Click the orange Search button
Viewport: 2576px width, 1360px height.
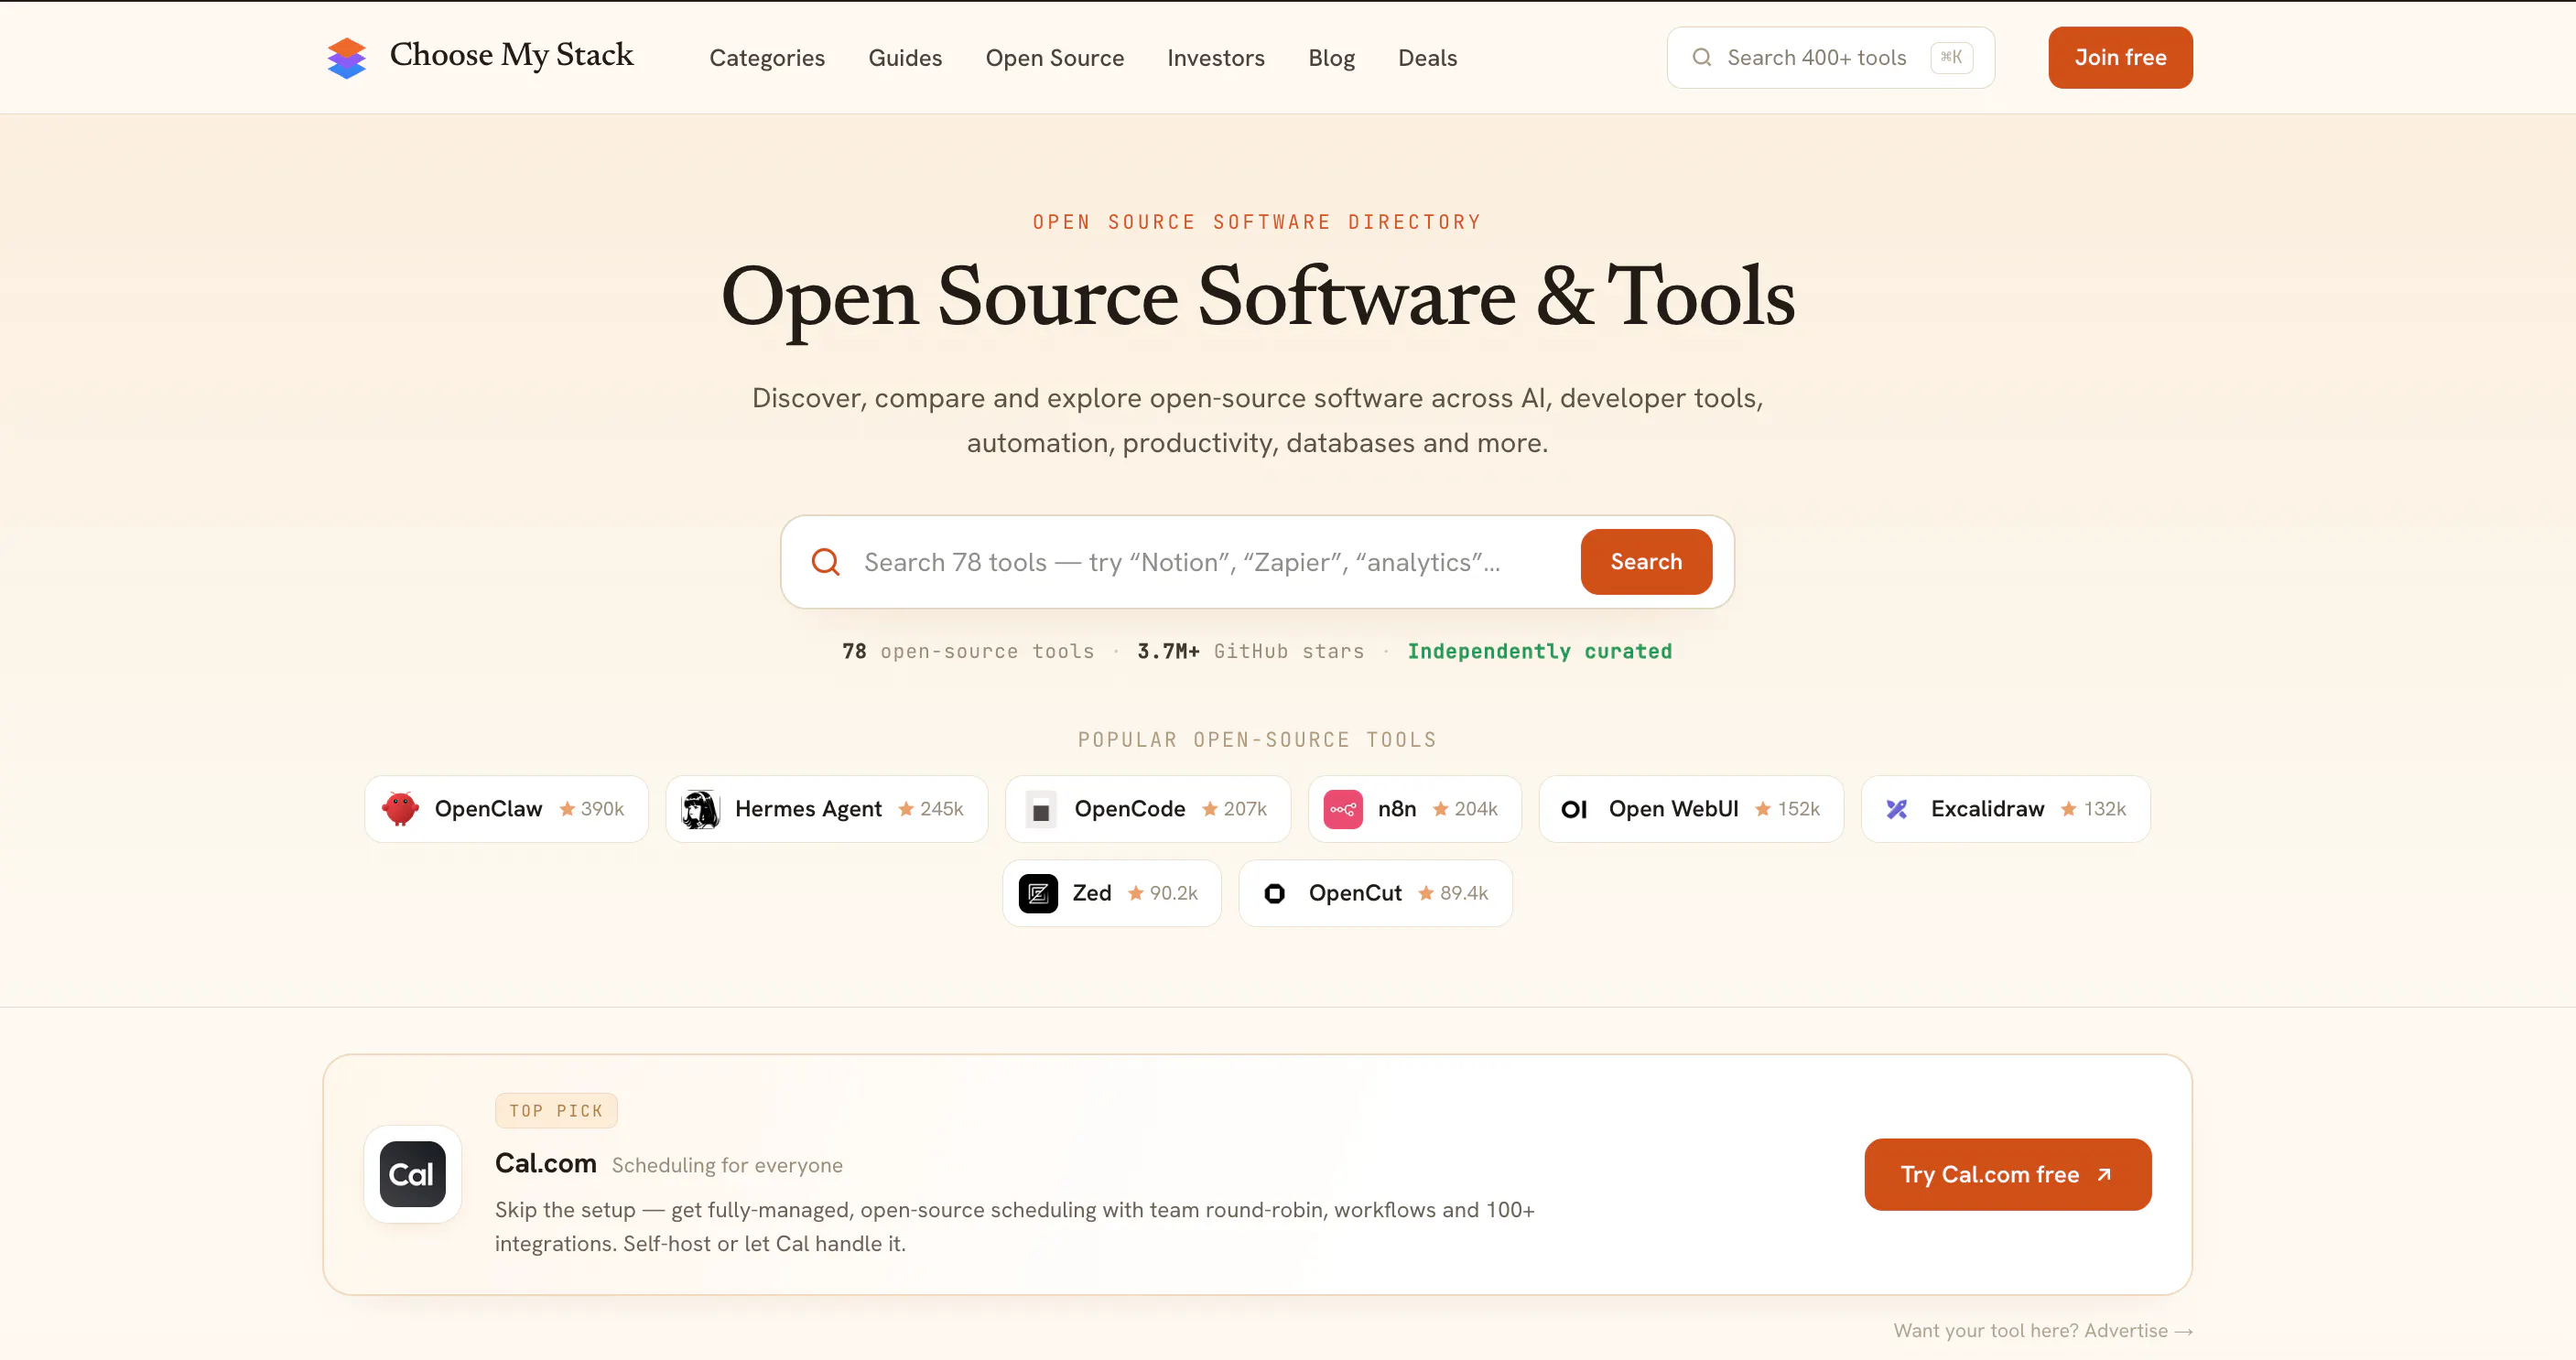coord(1646,562)
